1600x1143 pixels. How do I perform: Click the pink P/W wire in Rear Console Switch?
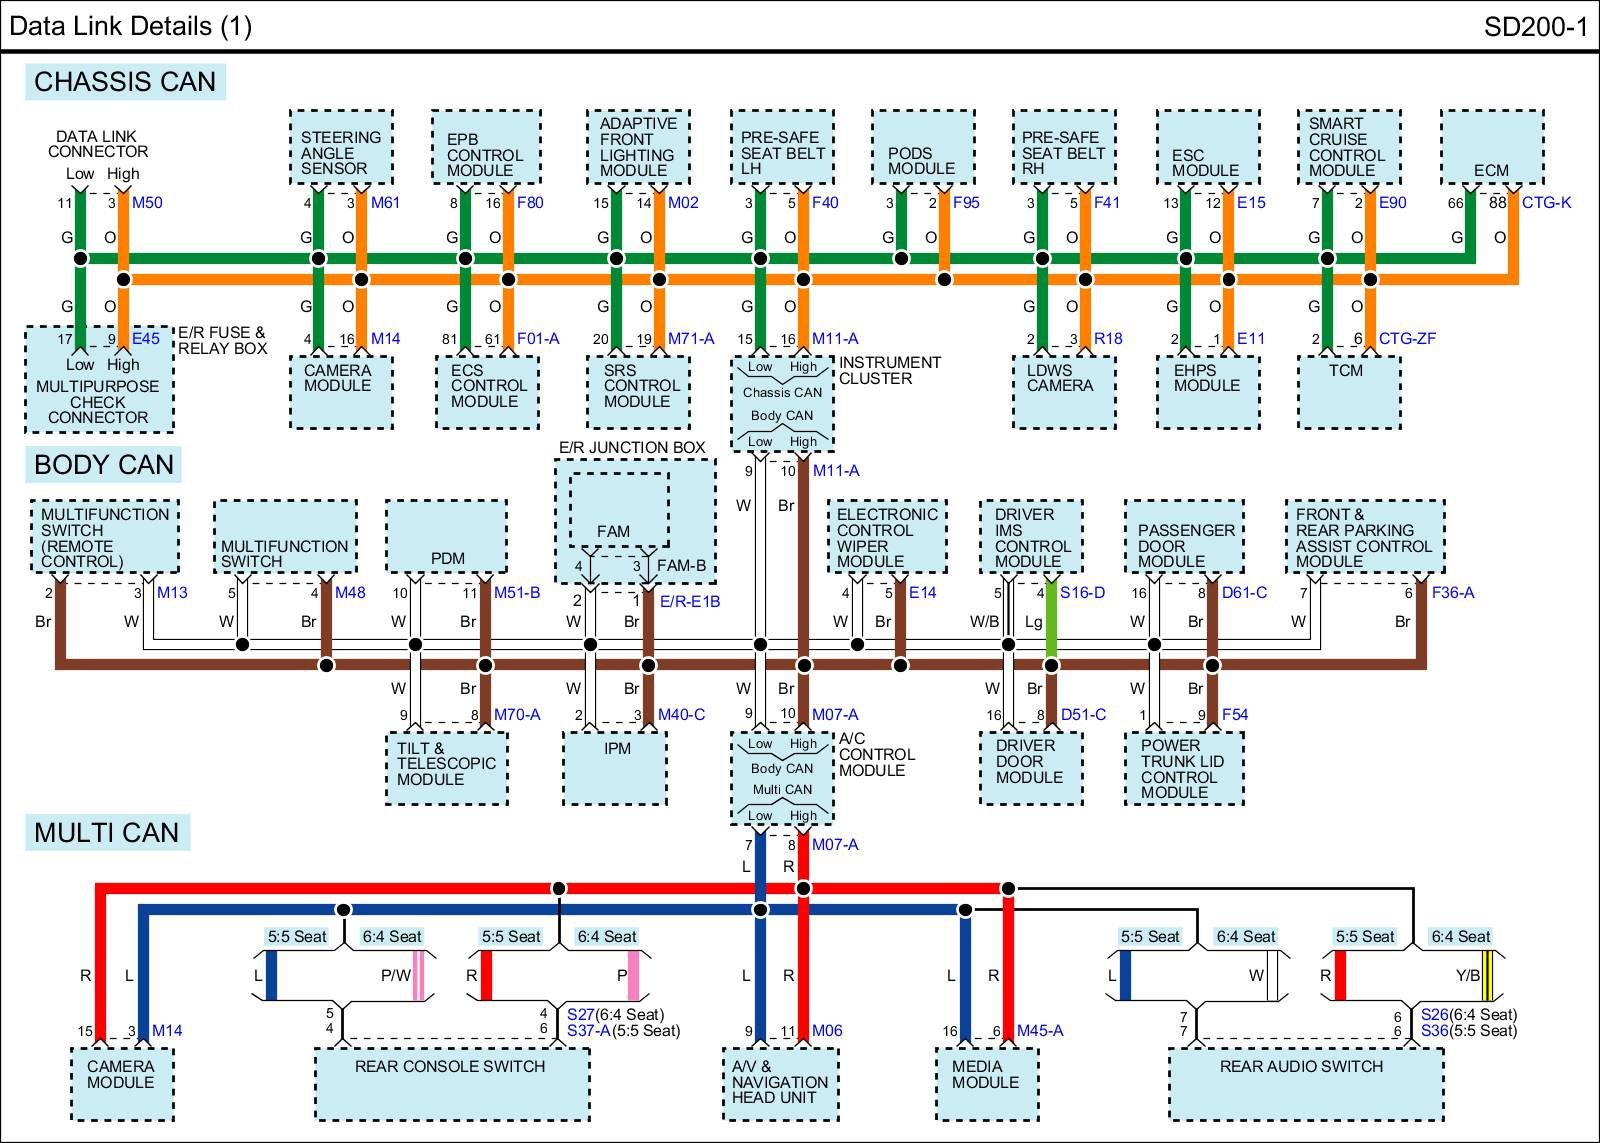[418, 976]
